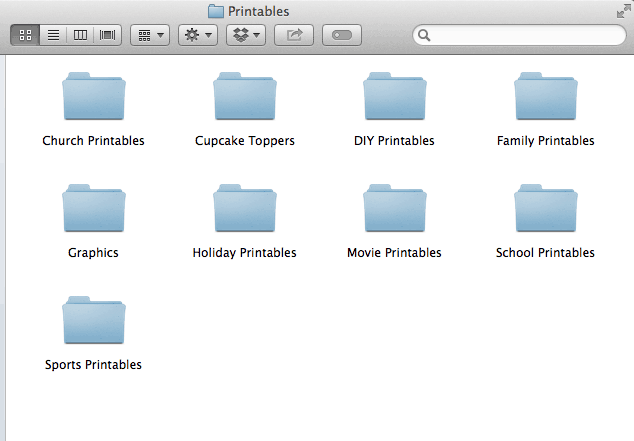634x441 pixels.
Task: Click the Share toolbar button
Action: coord(294,35)
